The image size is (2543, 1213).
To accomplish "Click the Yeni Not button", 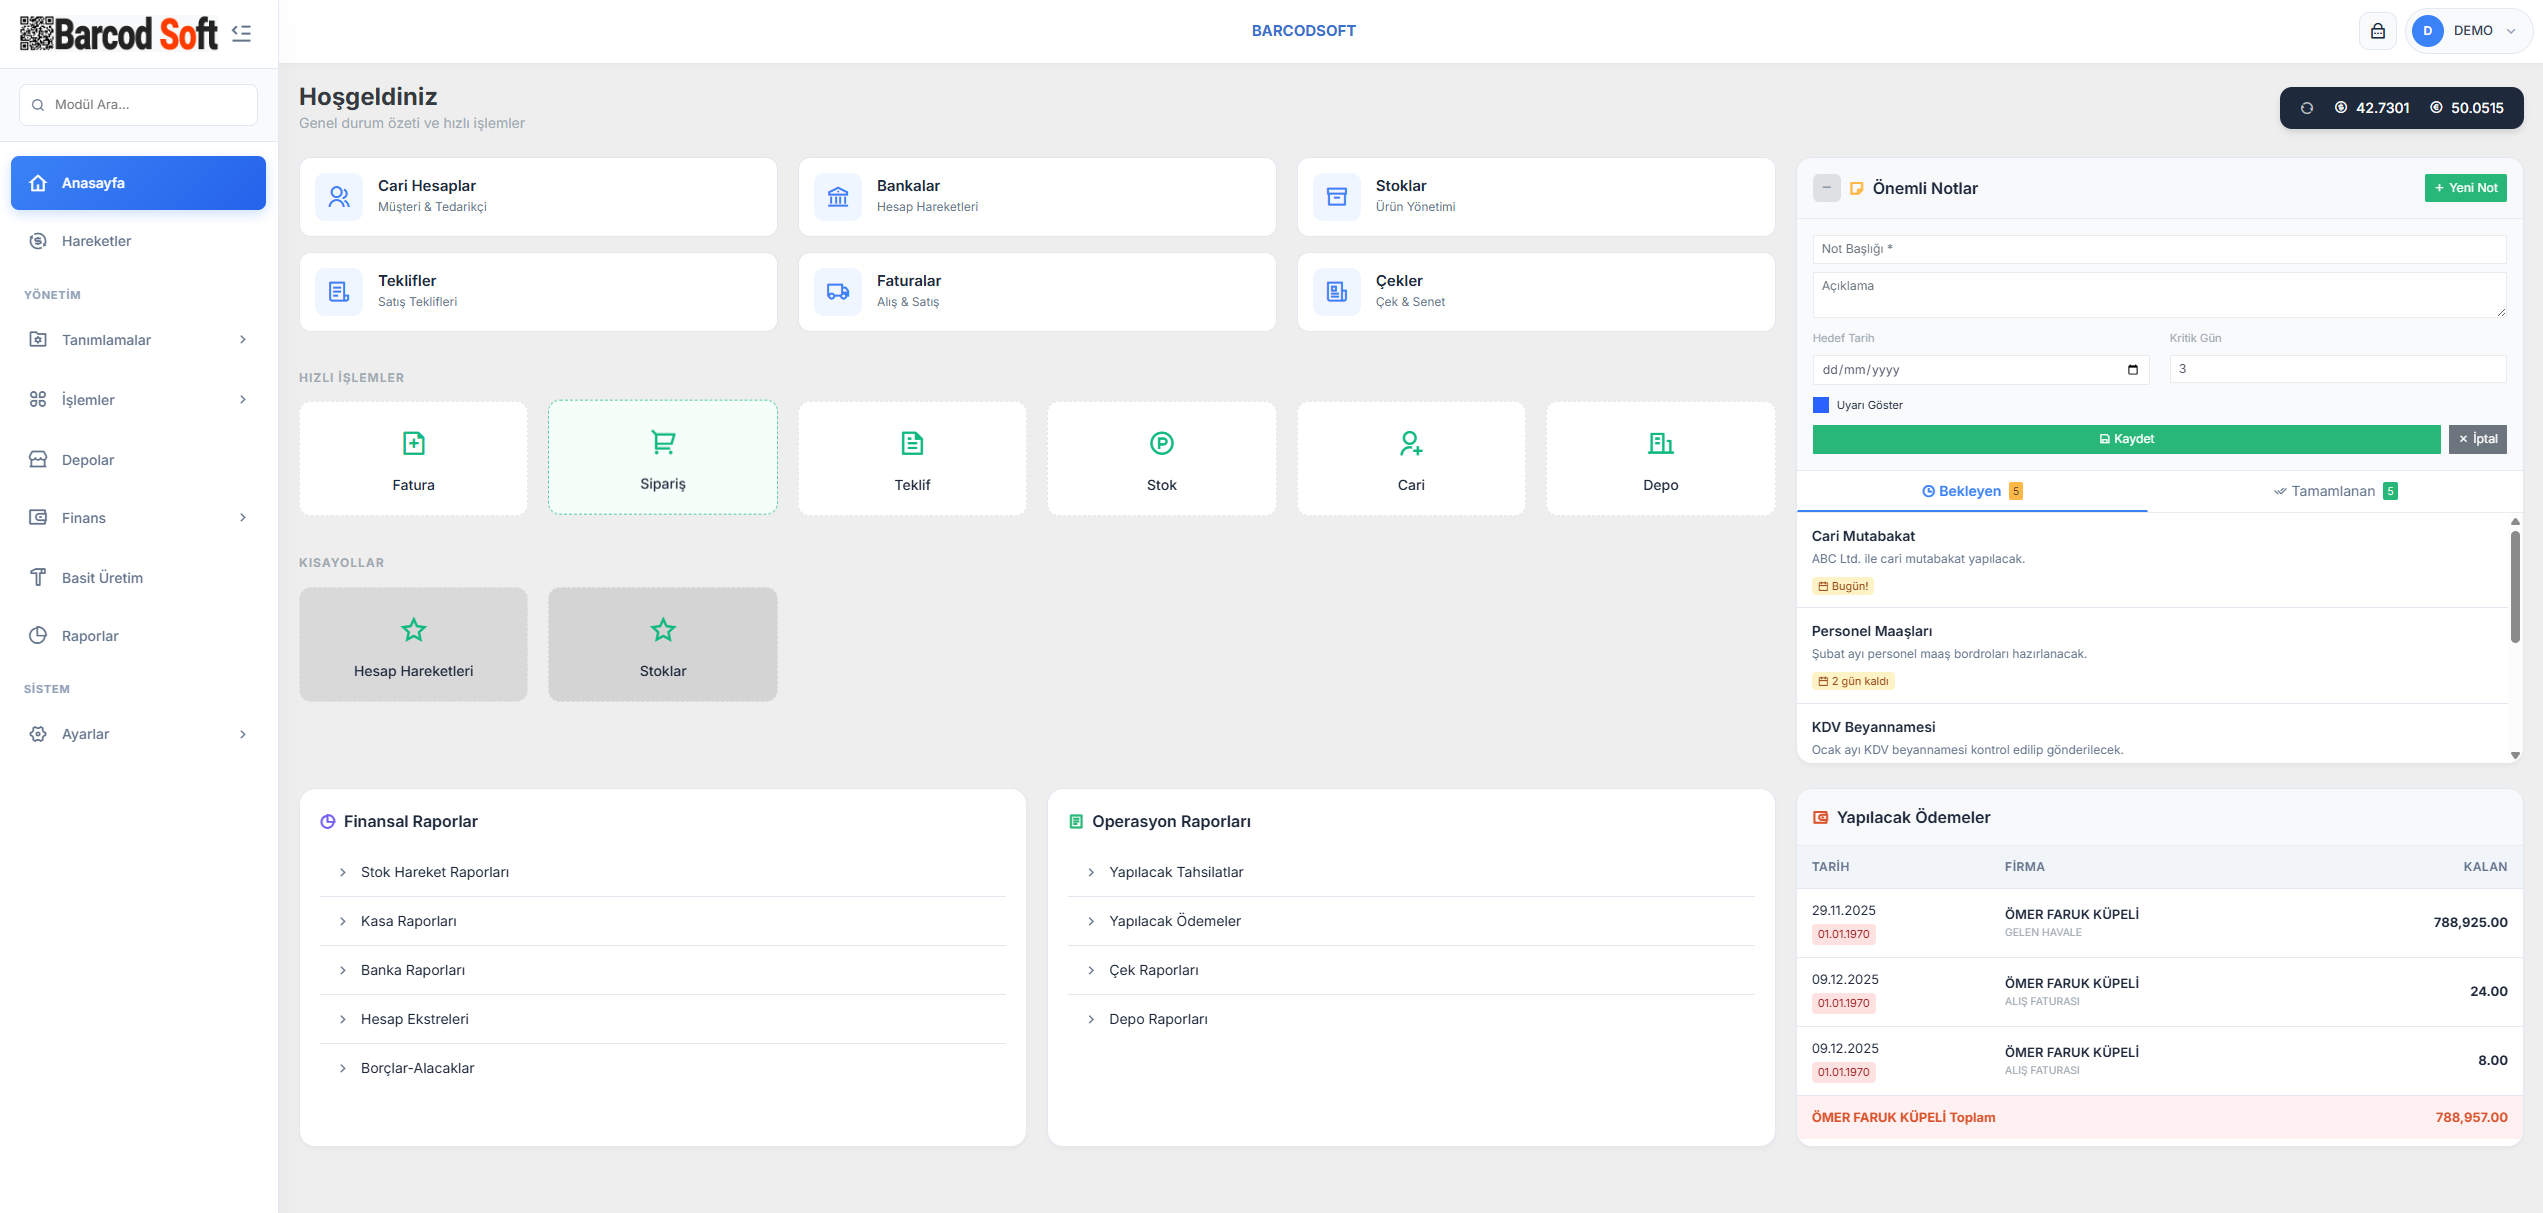I will (x=2465, y=188).
